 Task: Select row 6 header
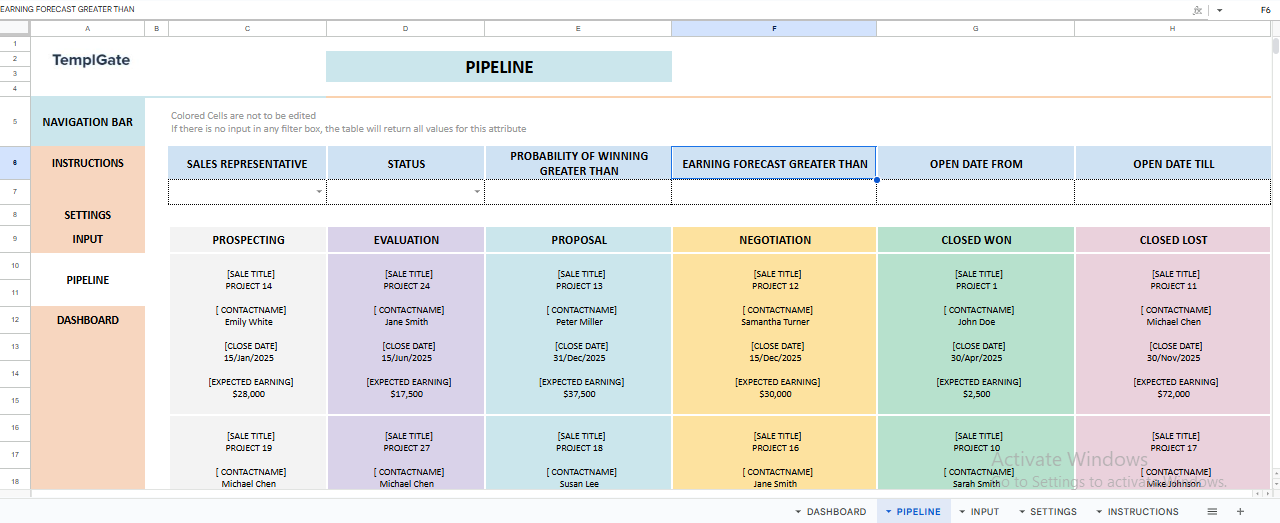[x=15, y=163]
